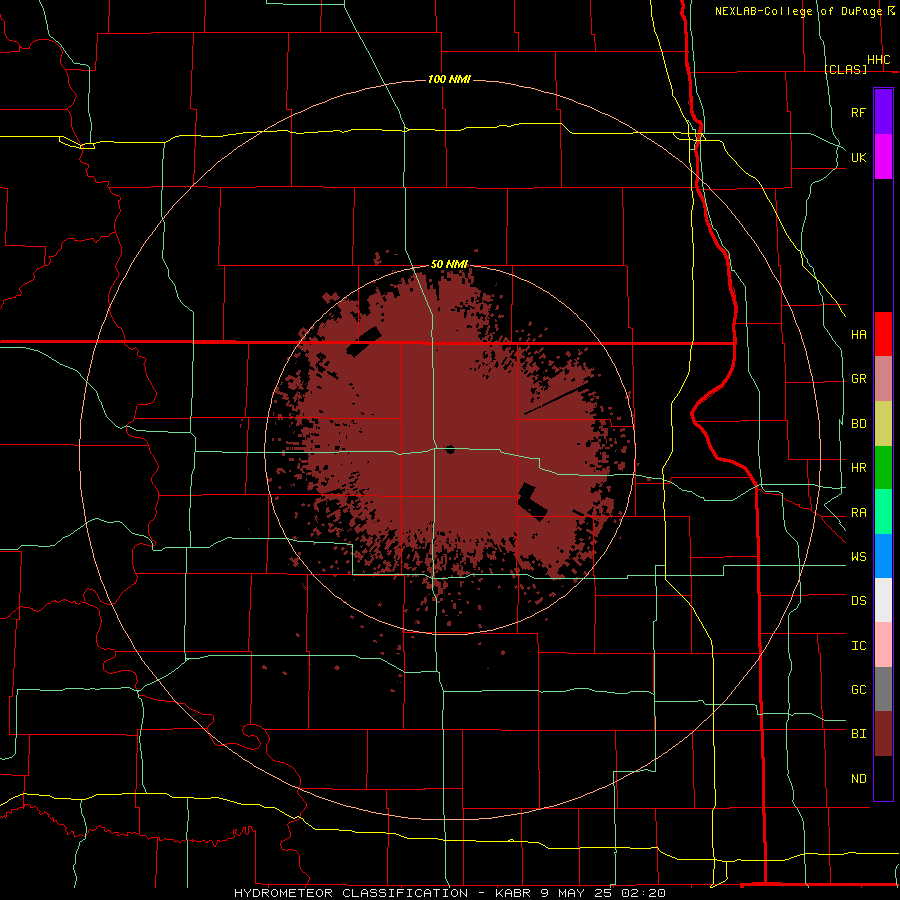This screenshot has width=900, height=900.
Task: Click the white DS legend swatch
Action: (883, 600)
